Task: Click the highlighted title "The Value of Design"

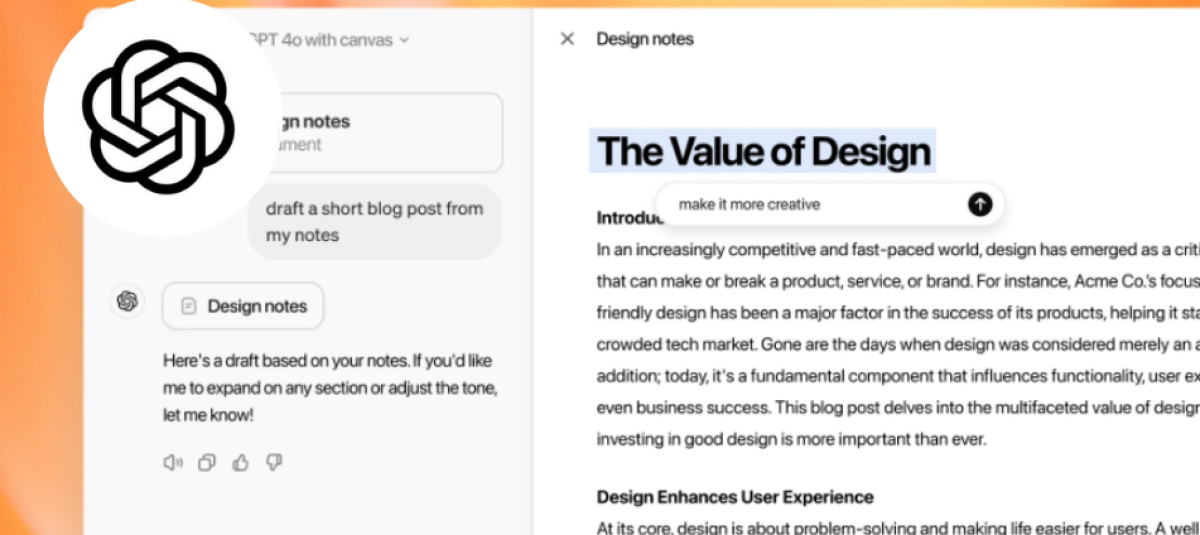Action: tap(764, 152)
